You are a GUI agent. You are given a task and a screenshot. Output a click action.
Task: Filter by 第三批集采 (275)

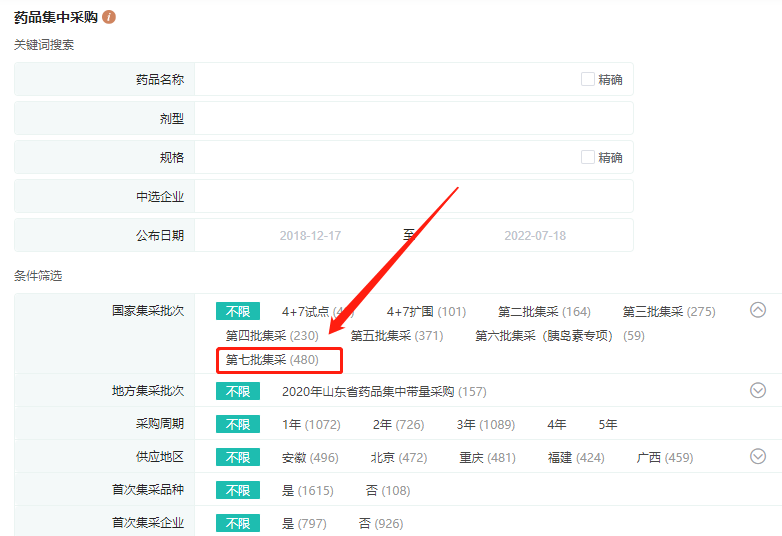(x=669, y=312)
